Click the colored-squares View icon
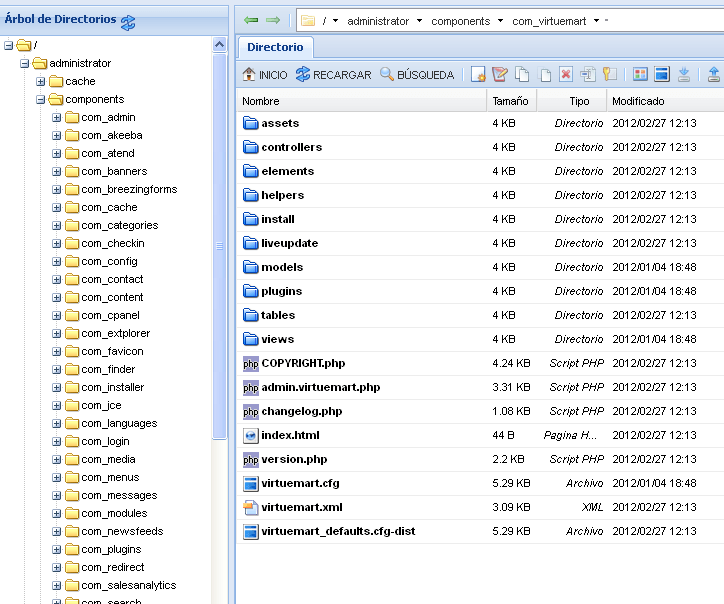The width and height of the screenshot is (724, 604). pyautogui.click(x=640, y=74)
